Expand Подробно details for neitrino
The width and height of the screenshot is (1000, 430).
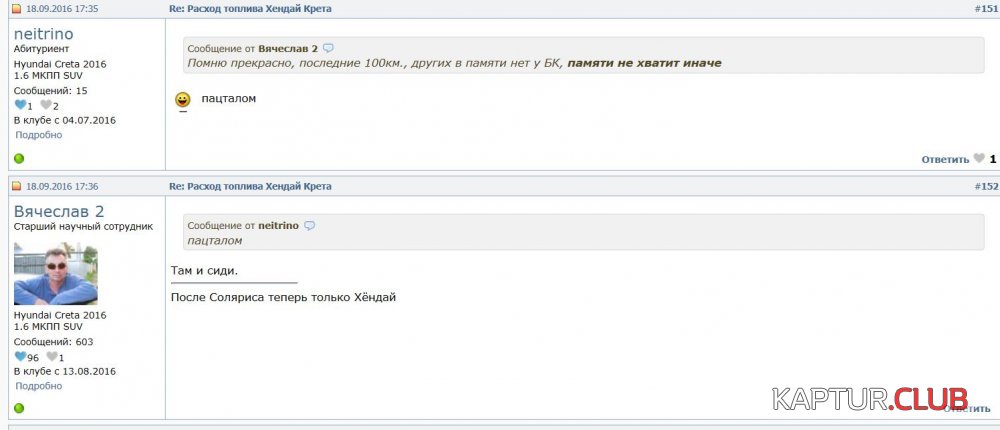[x=39, y=135]
